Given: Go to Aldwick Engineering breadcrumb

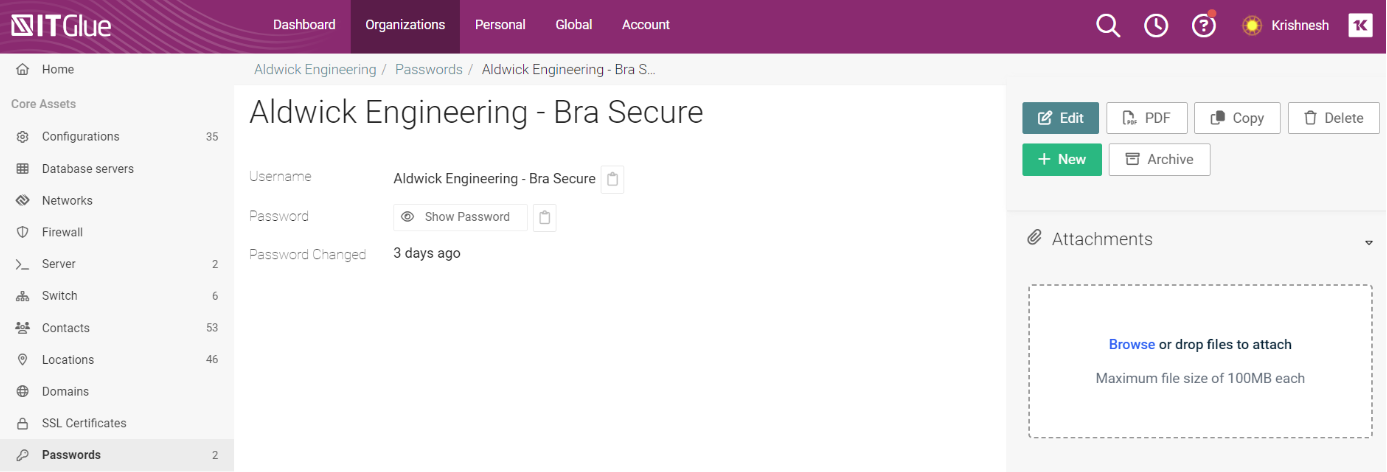Looking at the screenshot, I should click(315, 70).
